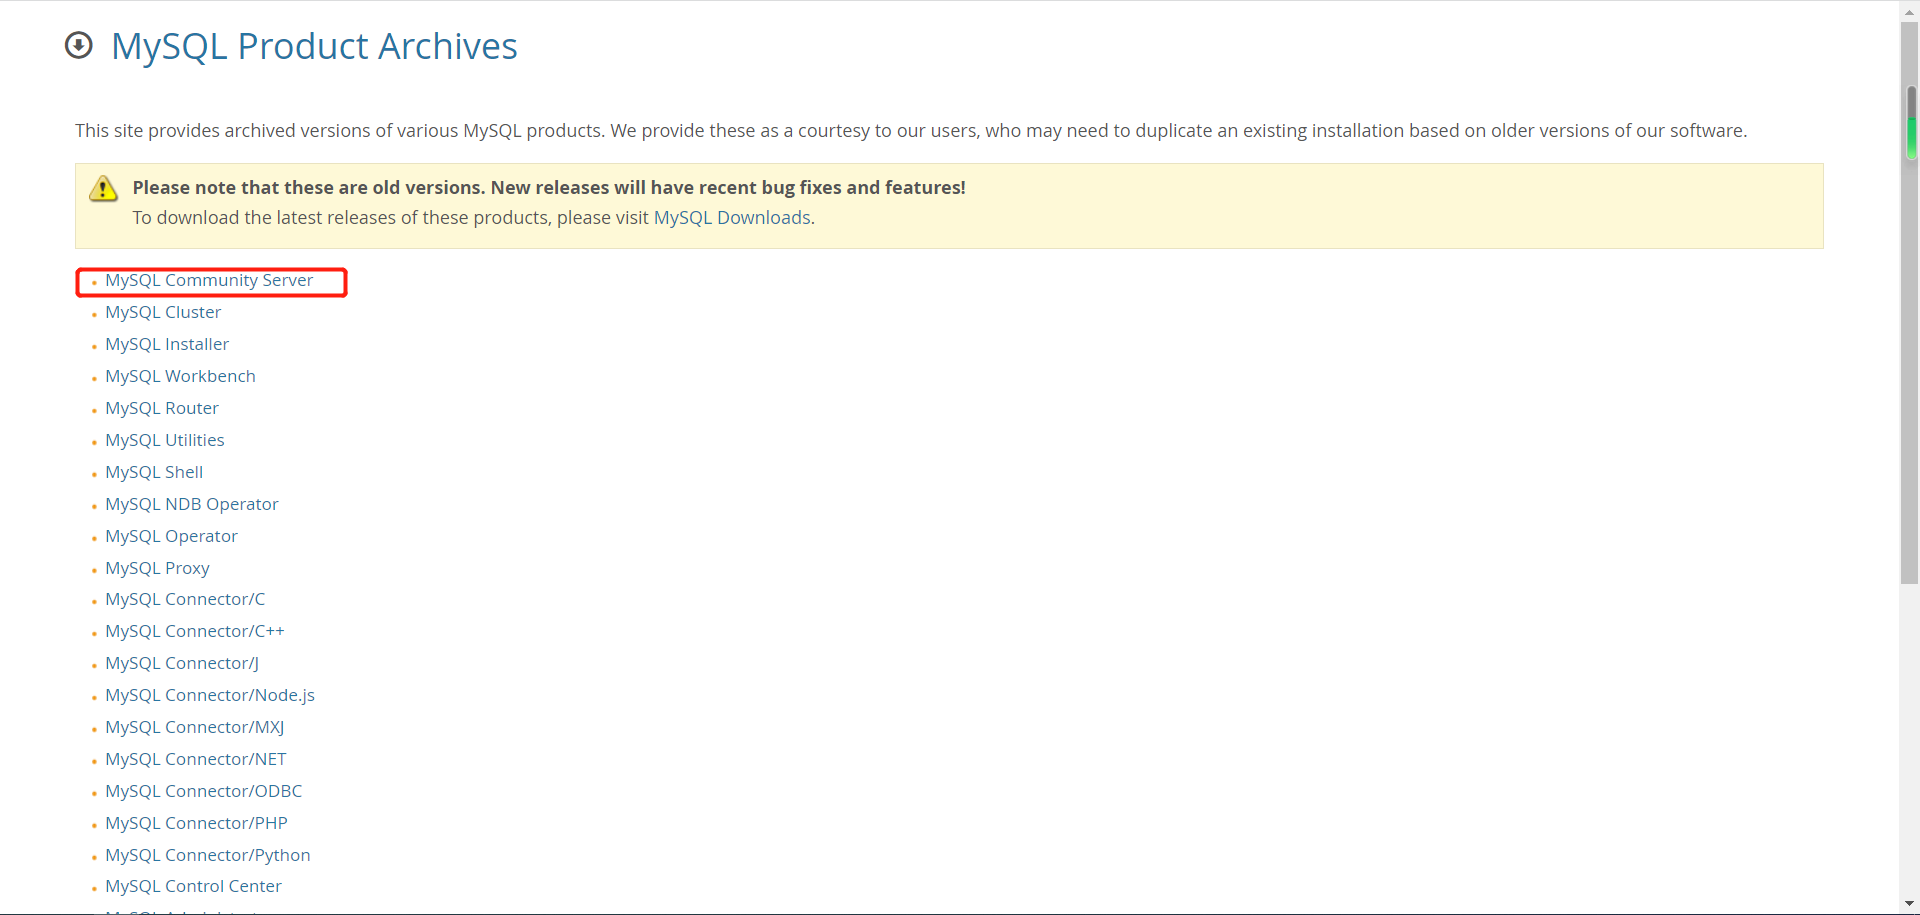Open the MySQL Control Center link
Screen dimensions: 1920x915
pyautogui.click(x=193, y=887)
